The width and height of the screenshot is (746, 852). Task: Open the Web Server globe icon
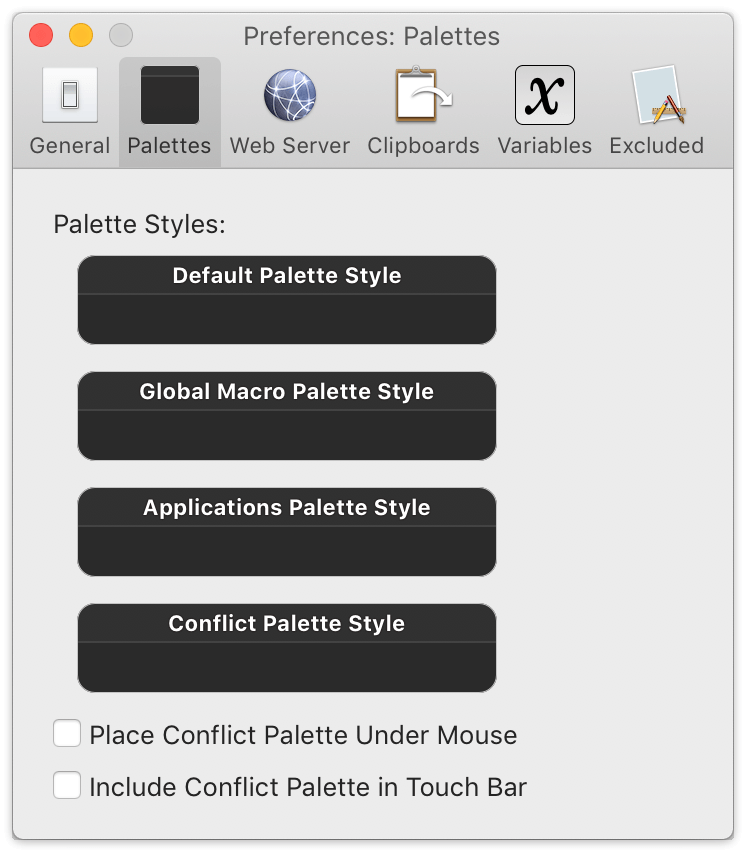[290, 95]
